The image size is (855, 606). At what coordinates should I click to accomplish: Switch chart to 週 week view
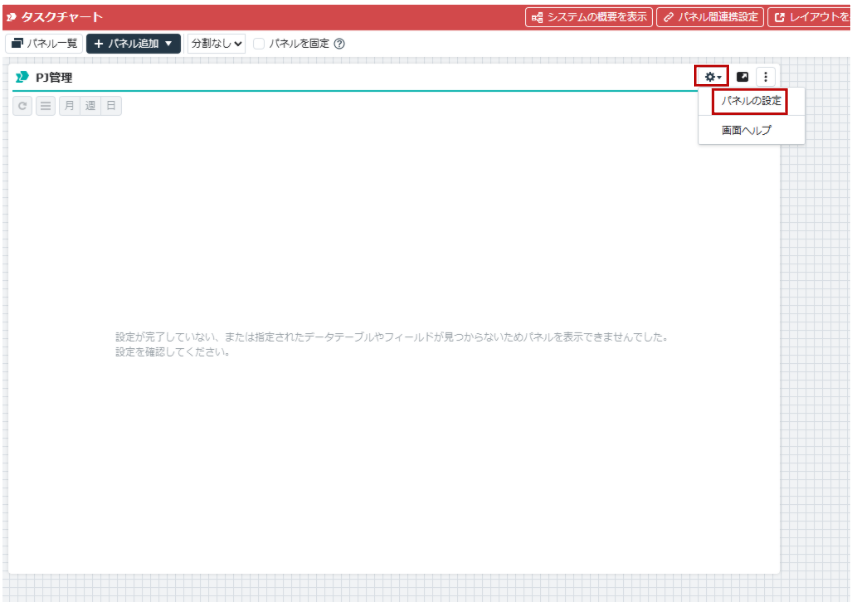coord(90,105)
